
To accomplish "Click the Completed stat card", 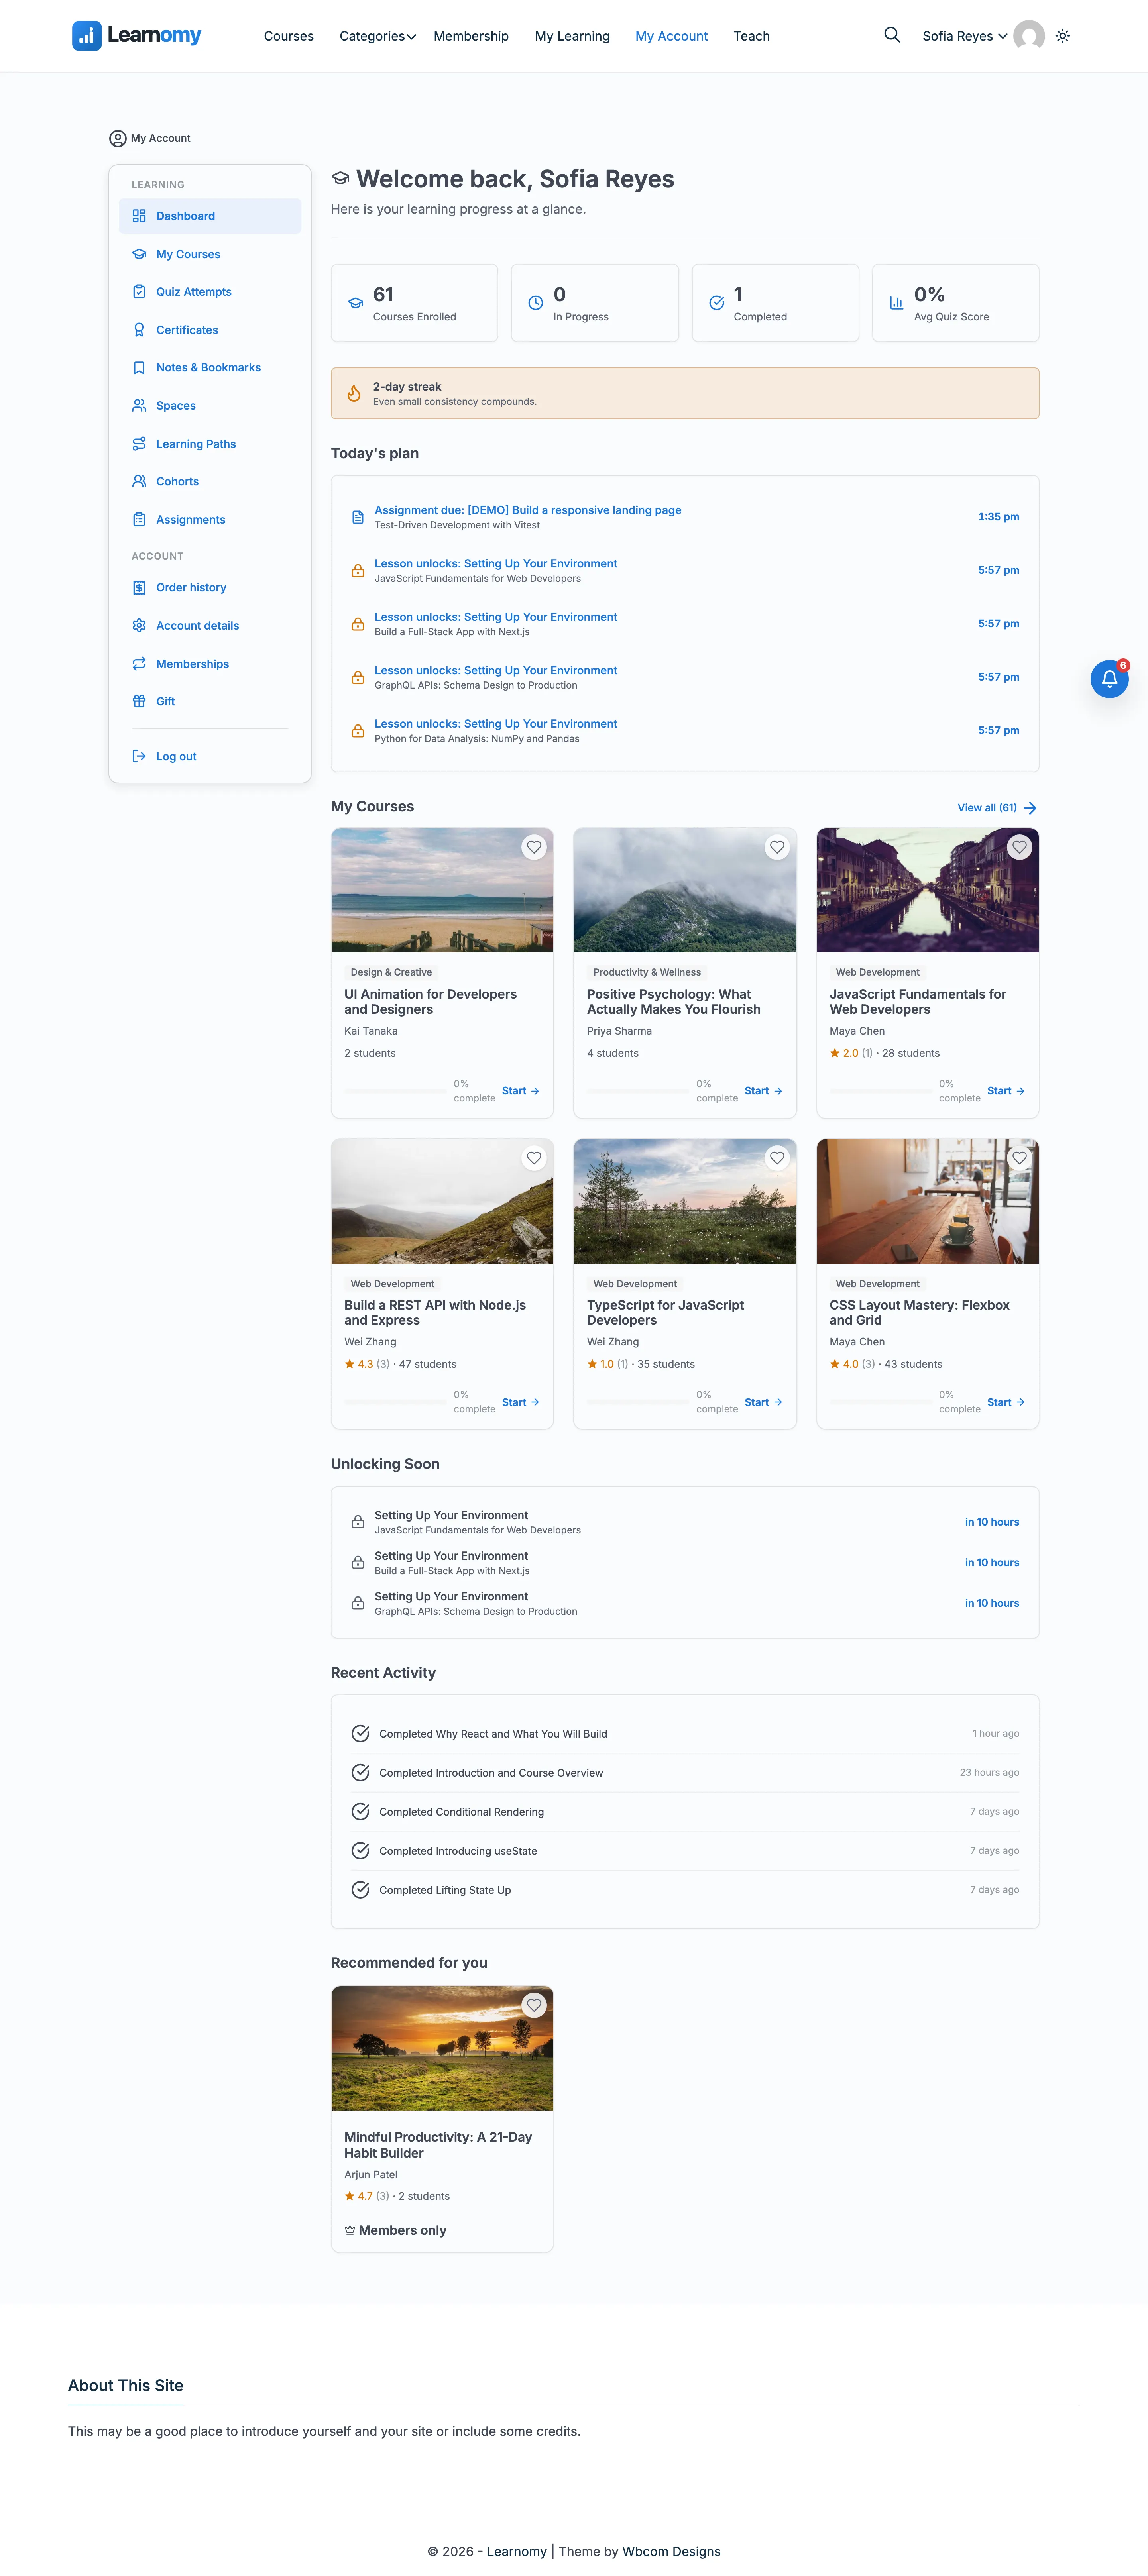I will pyautogui.click(x=775, y=303).
